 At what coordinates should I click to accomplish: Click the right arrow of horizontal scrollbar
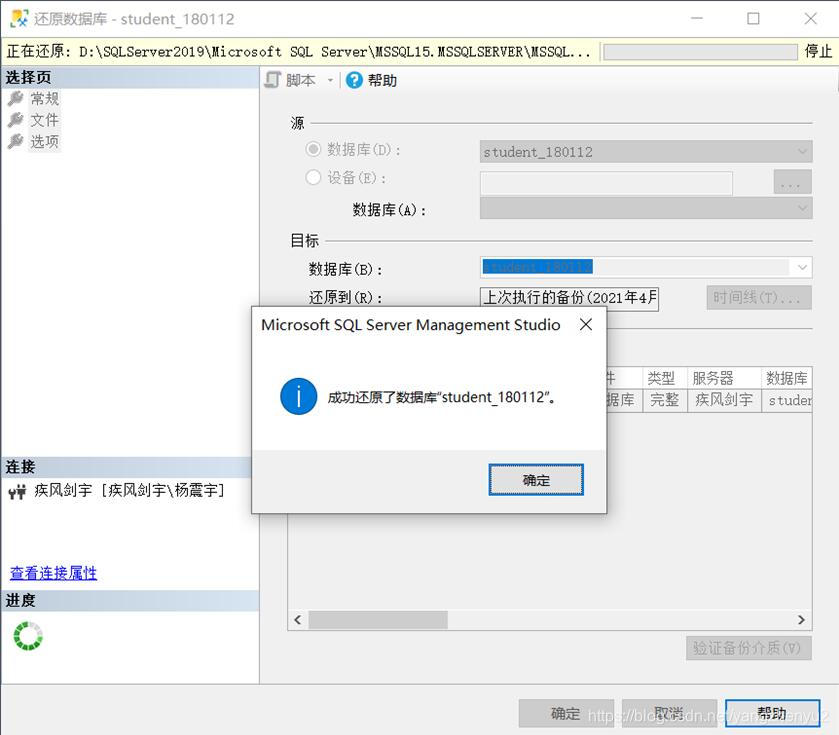pos(801,619)
